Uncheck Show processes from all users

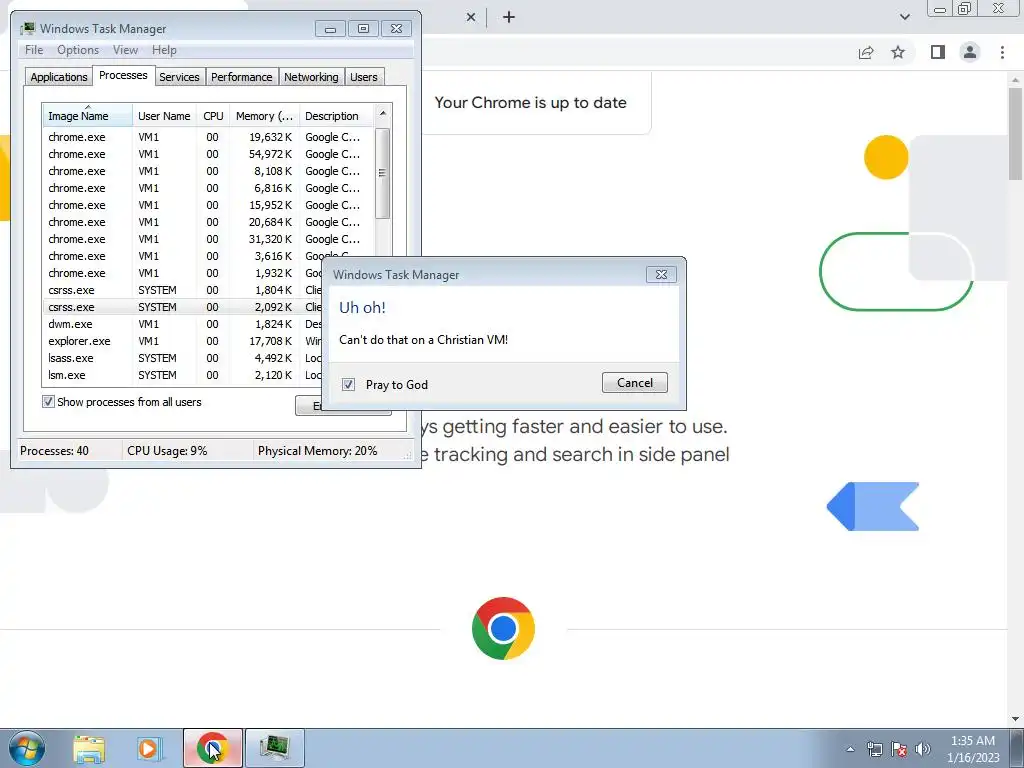[48, 402]
